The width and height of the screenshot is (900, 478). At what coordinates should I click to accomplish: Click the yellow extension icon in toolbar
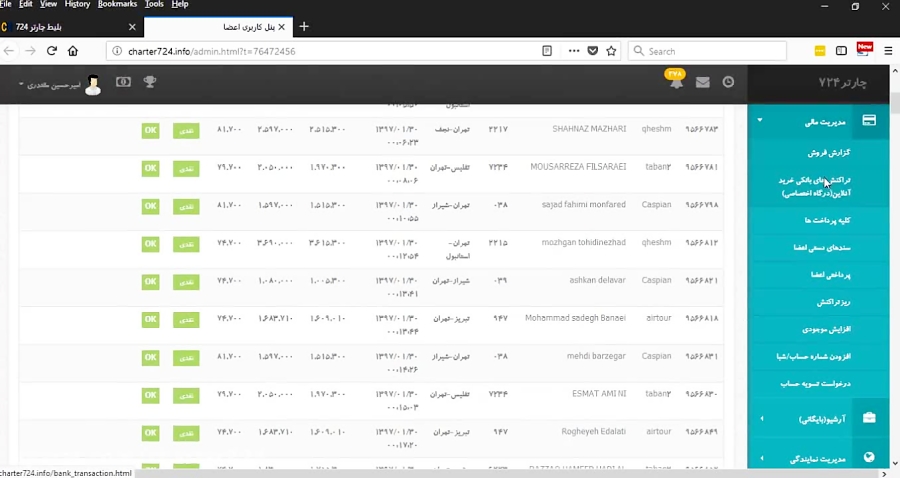pos(820,51)
